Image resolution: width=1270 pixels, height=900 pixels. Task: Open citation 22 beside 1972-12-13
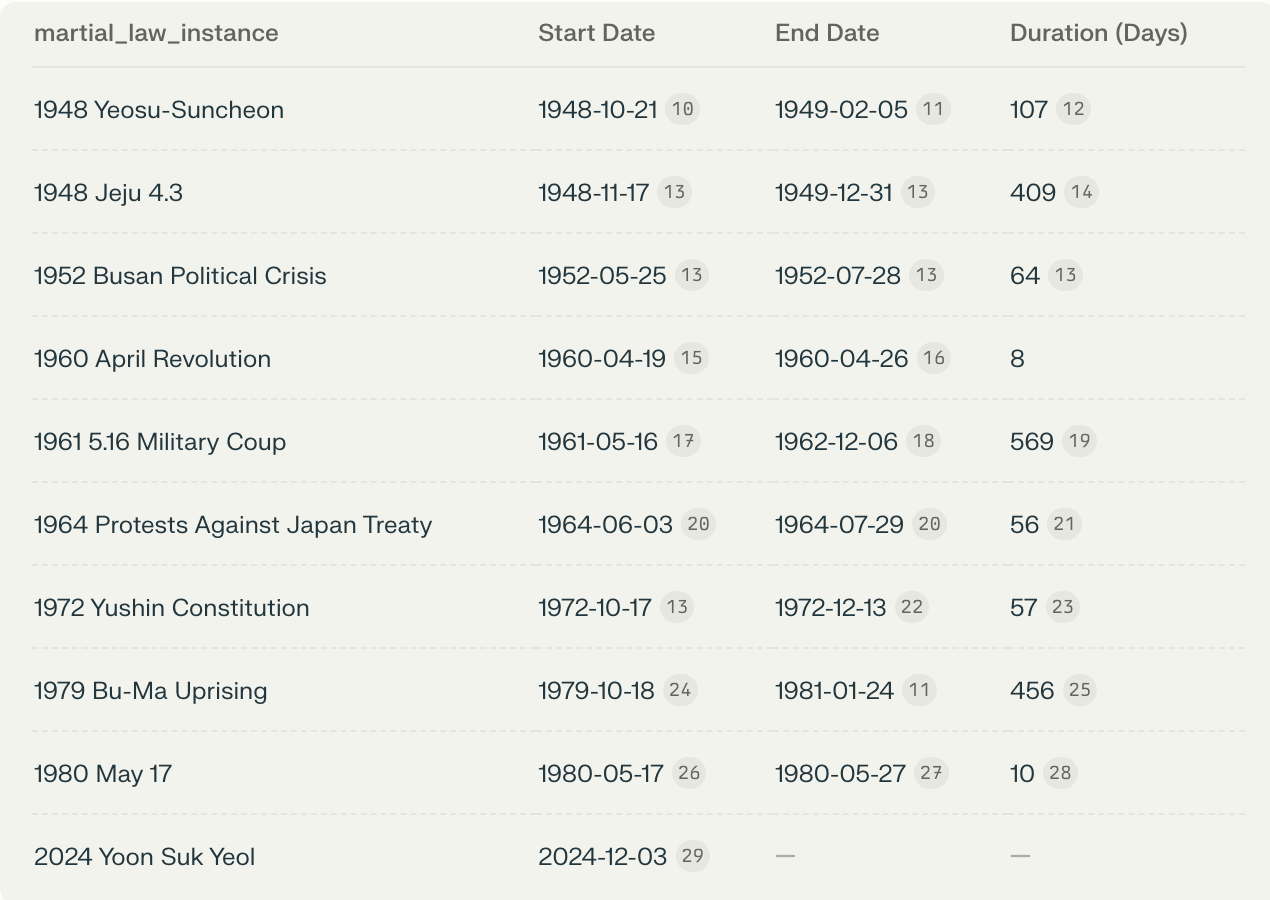(x=911, y=607)
